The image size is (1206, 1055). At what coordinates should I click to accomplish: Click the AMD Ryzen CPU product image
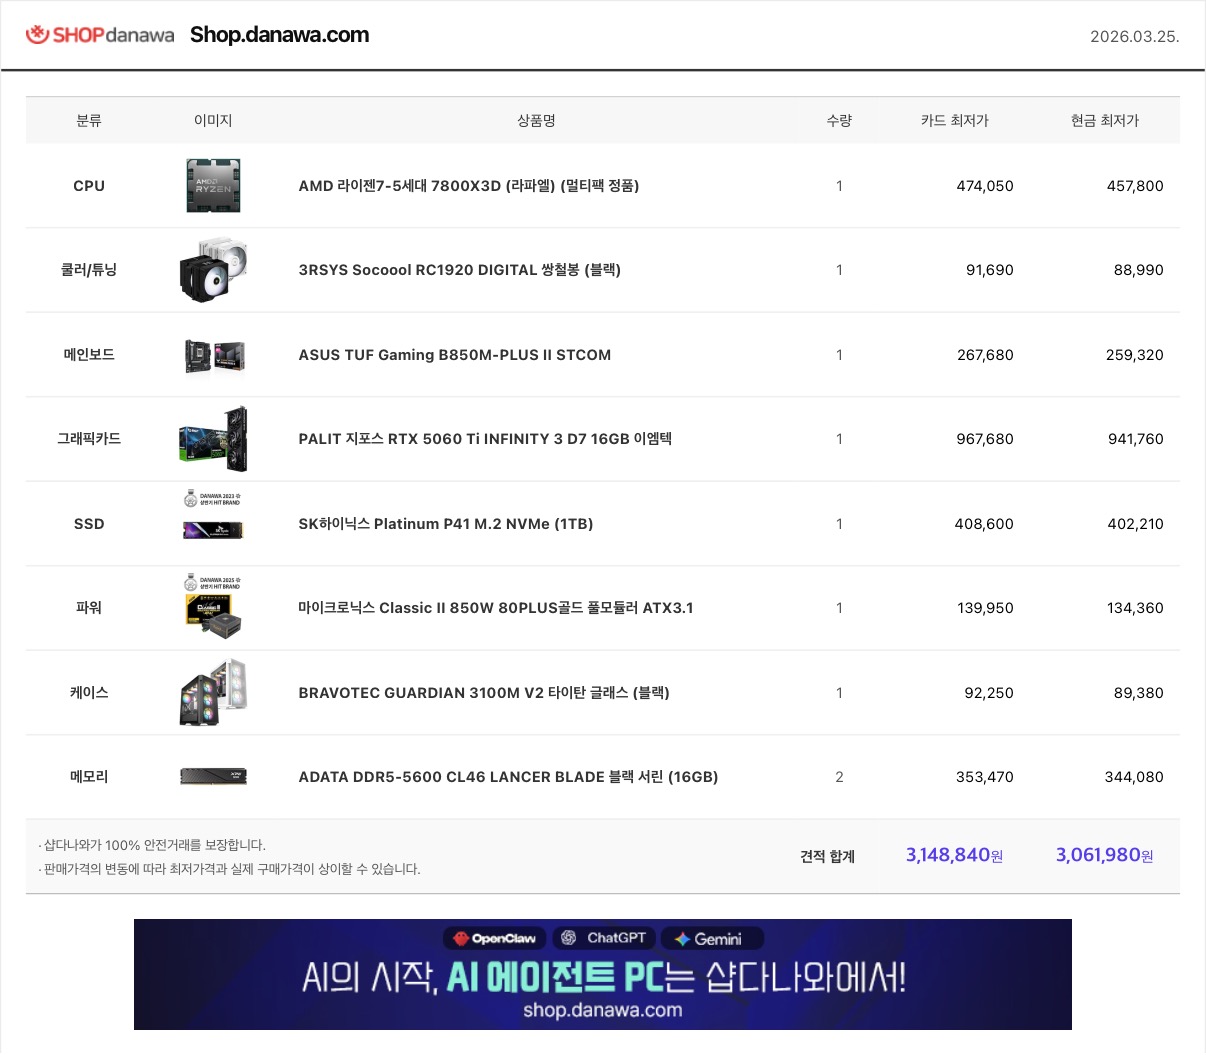pyautogui.click(x=213, y=185)
